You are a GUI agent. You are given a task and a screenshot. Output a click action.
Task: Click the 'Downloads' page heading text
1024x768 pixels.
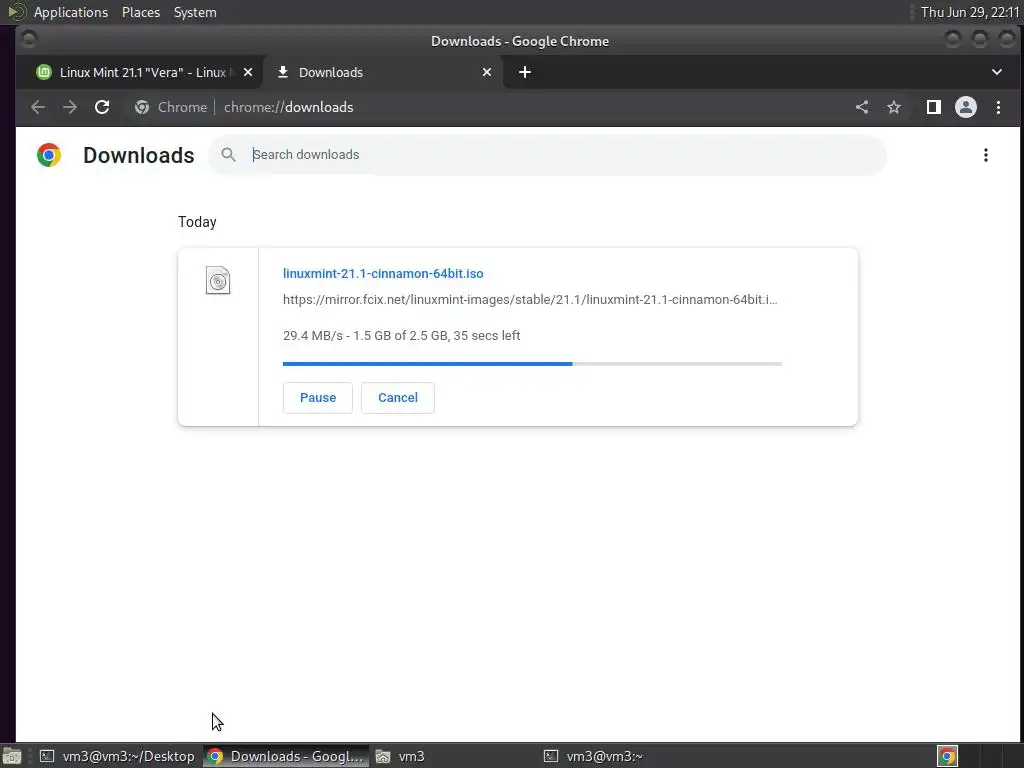(x=139, y=155)
